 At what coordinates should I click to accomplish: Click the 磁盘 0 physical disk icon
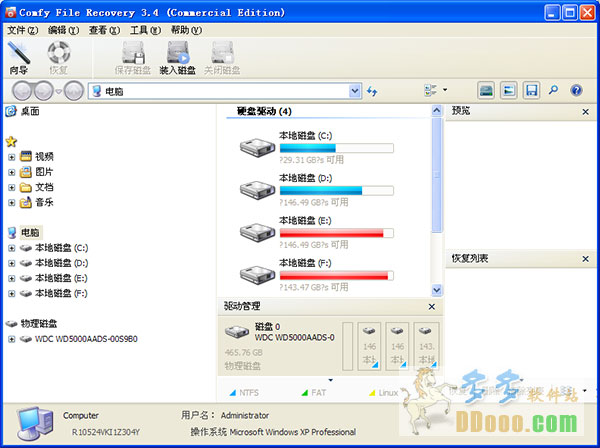pos(237,332)
